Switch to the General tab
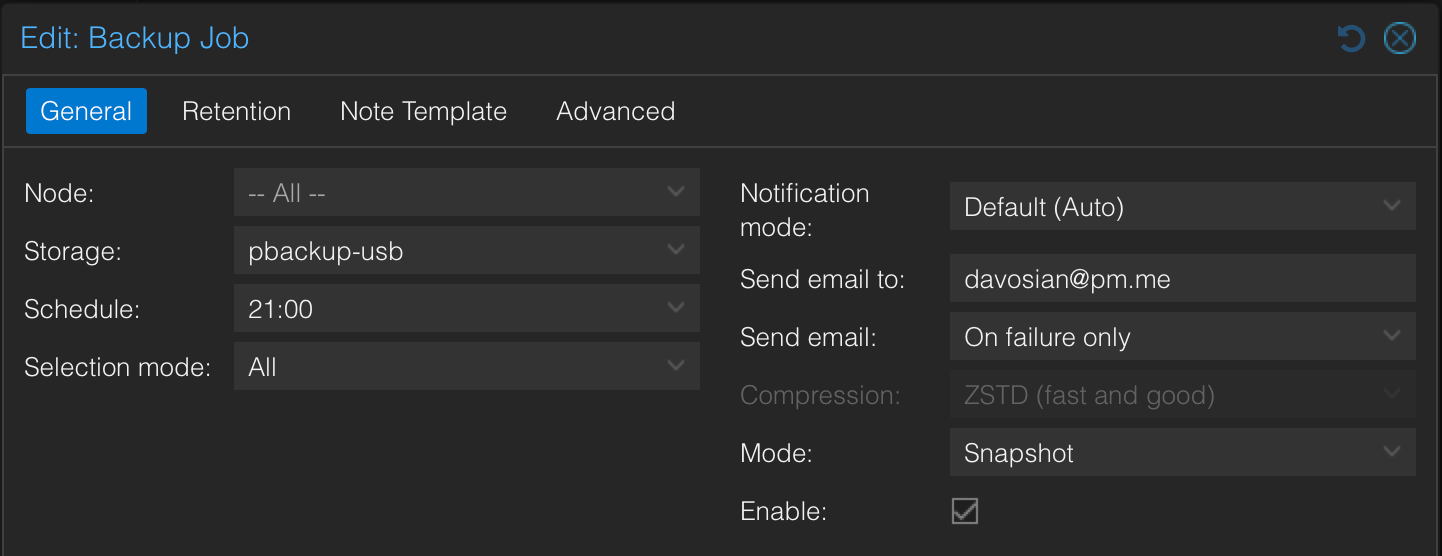1442x556 pixels. 86,111
